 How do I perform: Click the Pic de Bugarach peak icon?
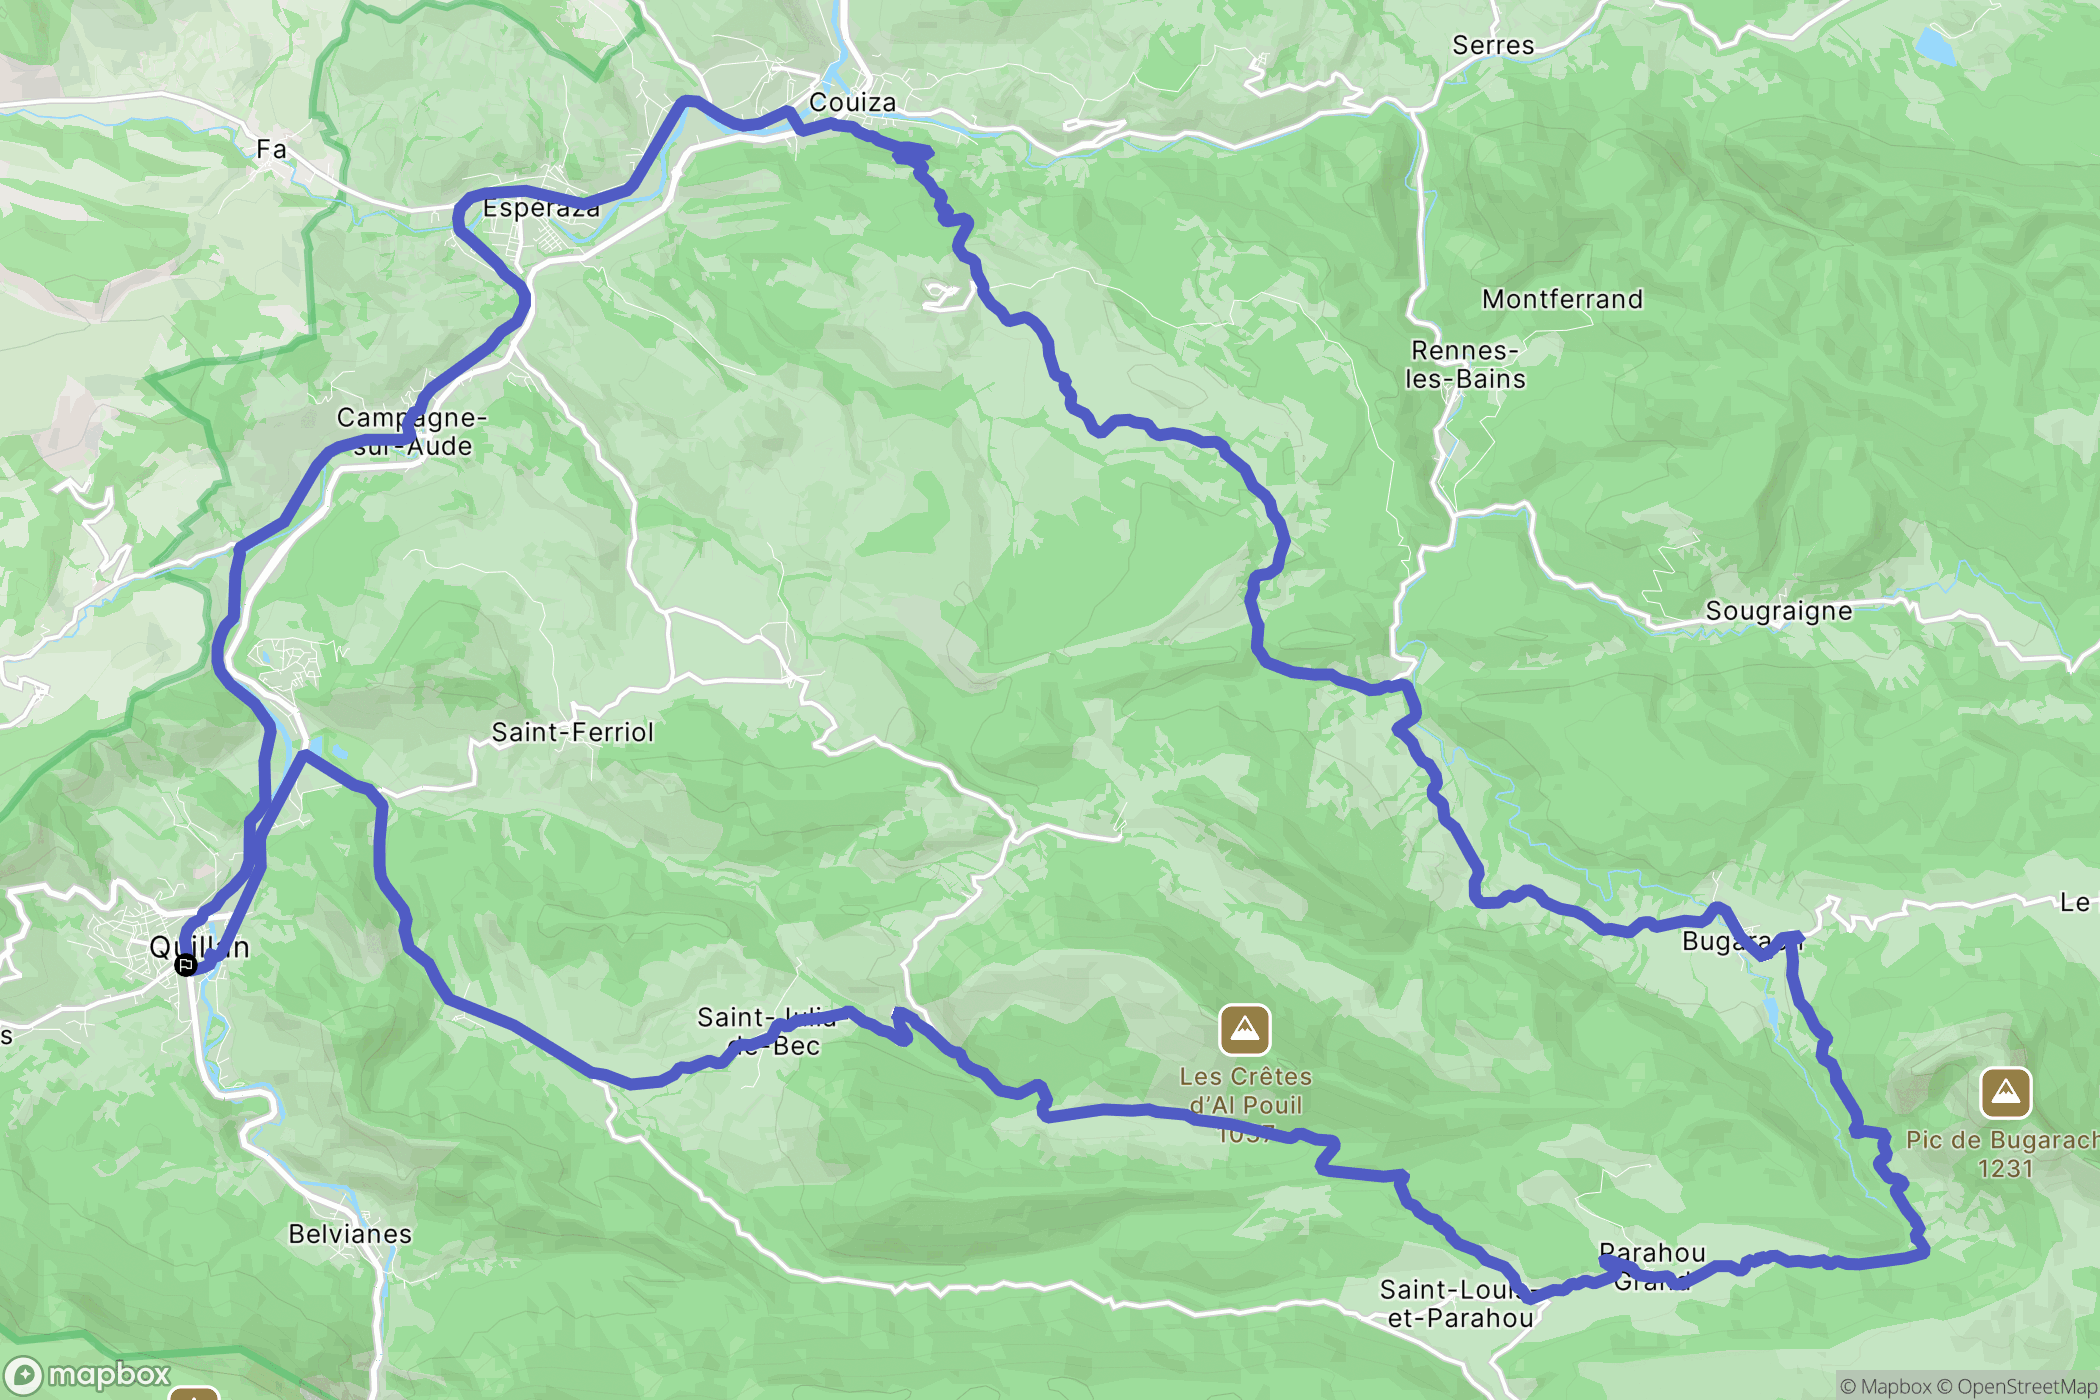coord(2006,1093)
